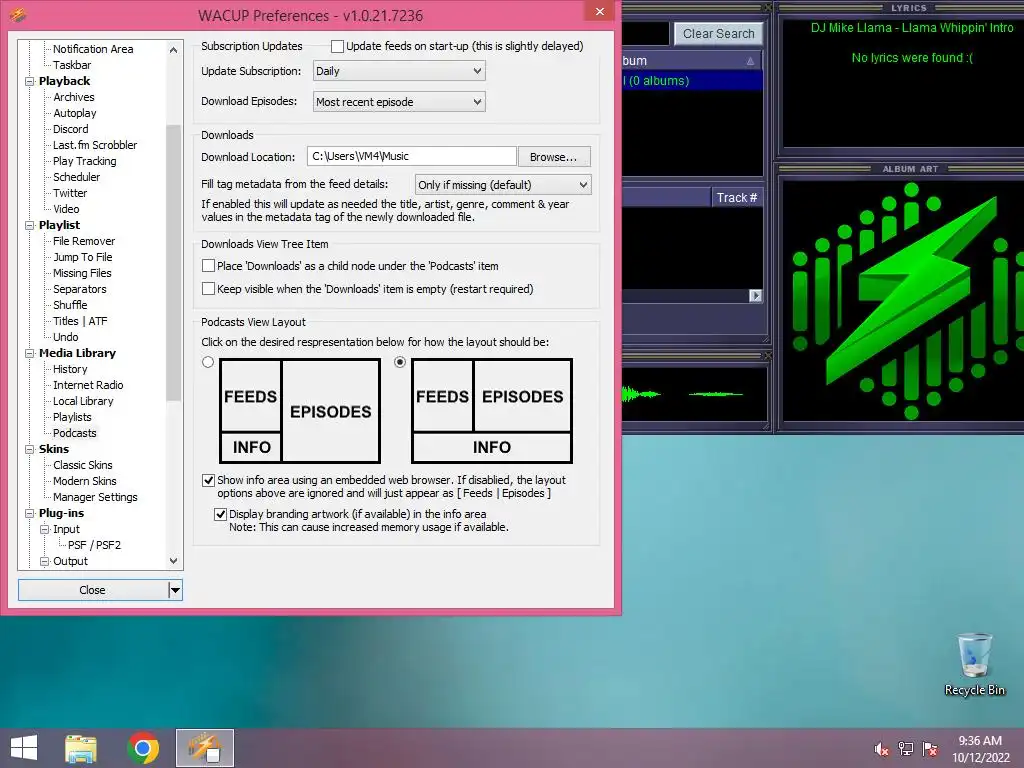
Task: Click WACUP taskbar icon
Action: (204, 748)
